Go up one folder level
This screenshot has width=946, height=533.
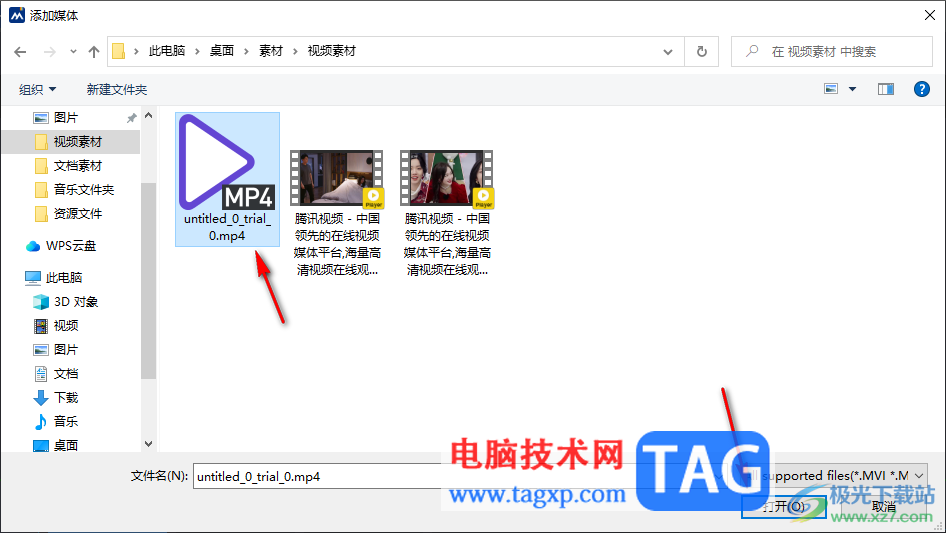(94, 52)
